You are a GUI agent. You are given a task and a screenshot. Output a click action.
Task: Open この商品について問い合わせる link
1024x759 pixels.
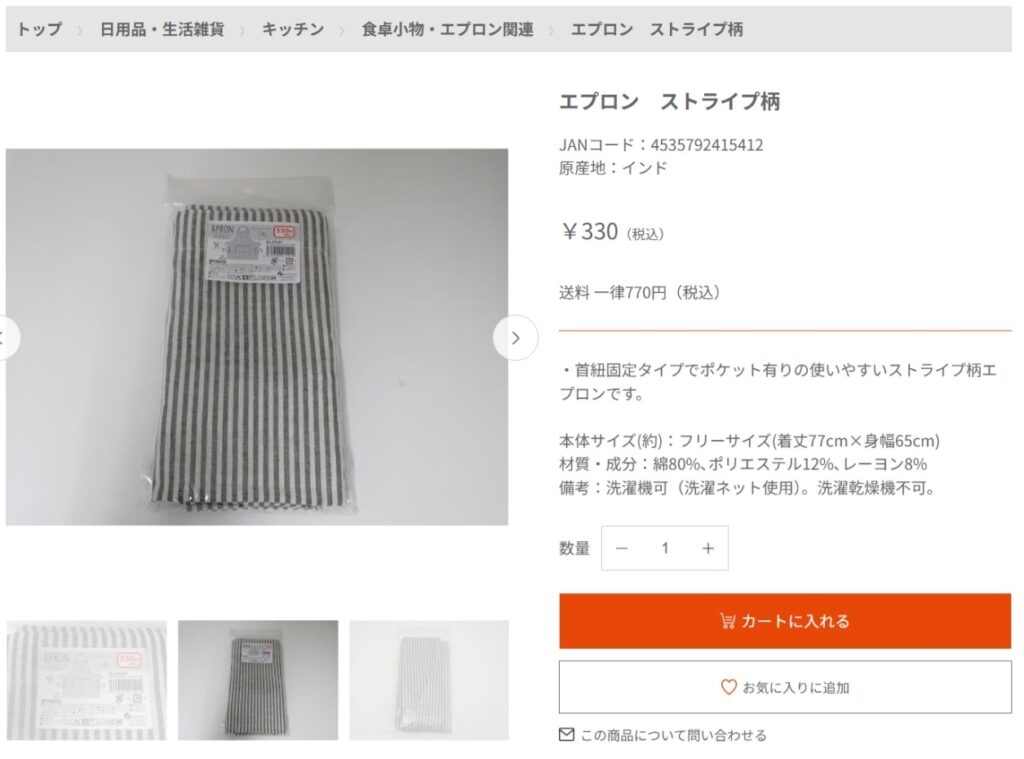673,735
